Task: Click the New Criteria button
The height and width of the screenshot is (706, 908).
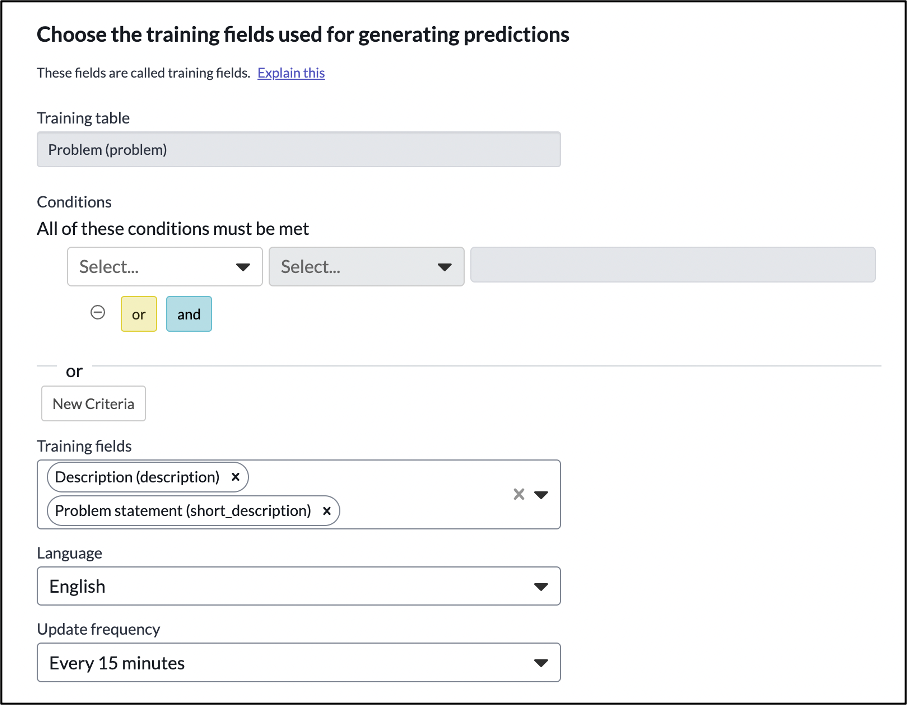Action: (x=93, y=404)
